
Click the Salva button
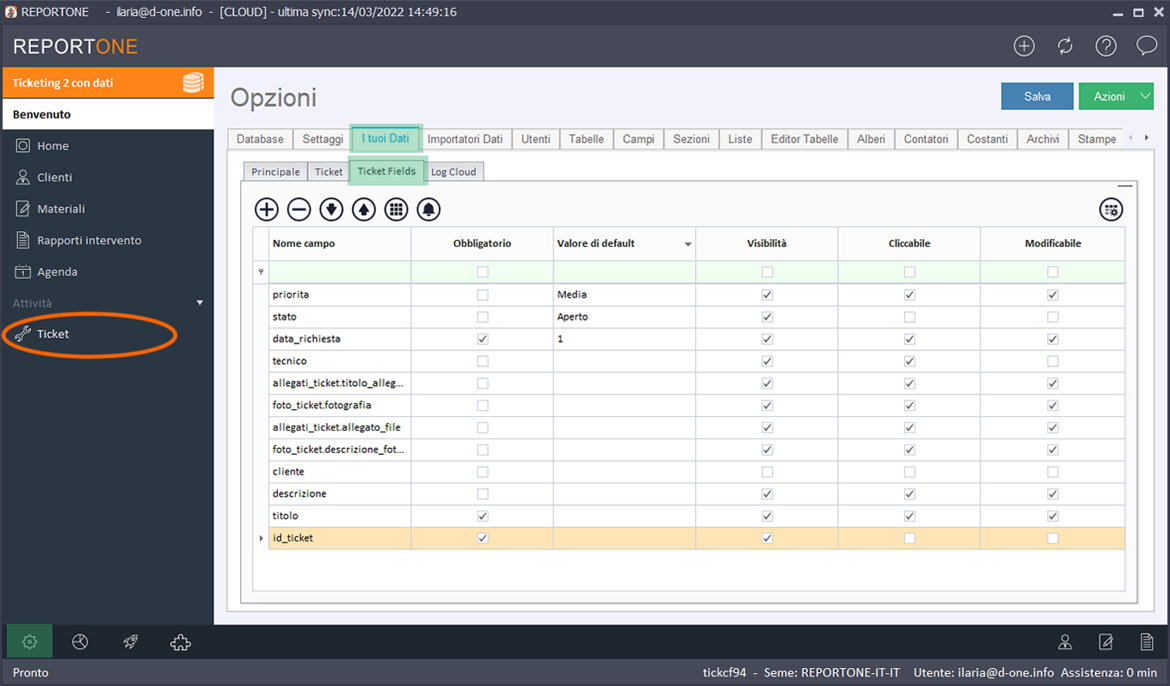(x=1037, y=96)
